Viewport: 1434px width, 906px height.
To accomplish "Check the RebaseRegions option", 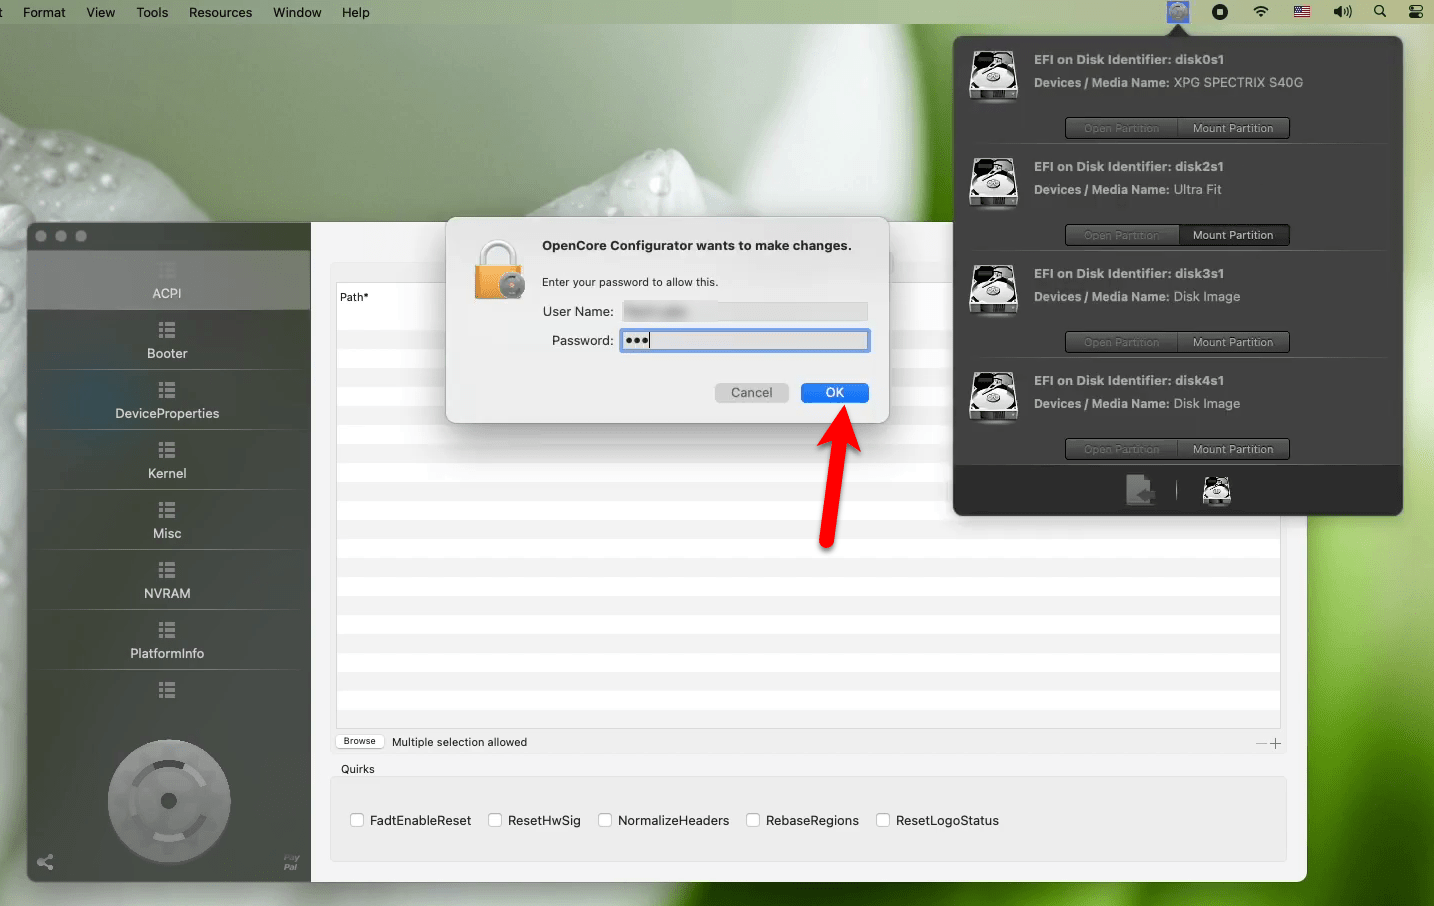I will pyautogui.click(x=753, y=820).
